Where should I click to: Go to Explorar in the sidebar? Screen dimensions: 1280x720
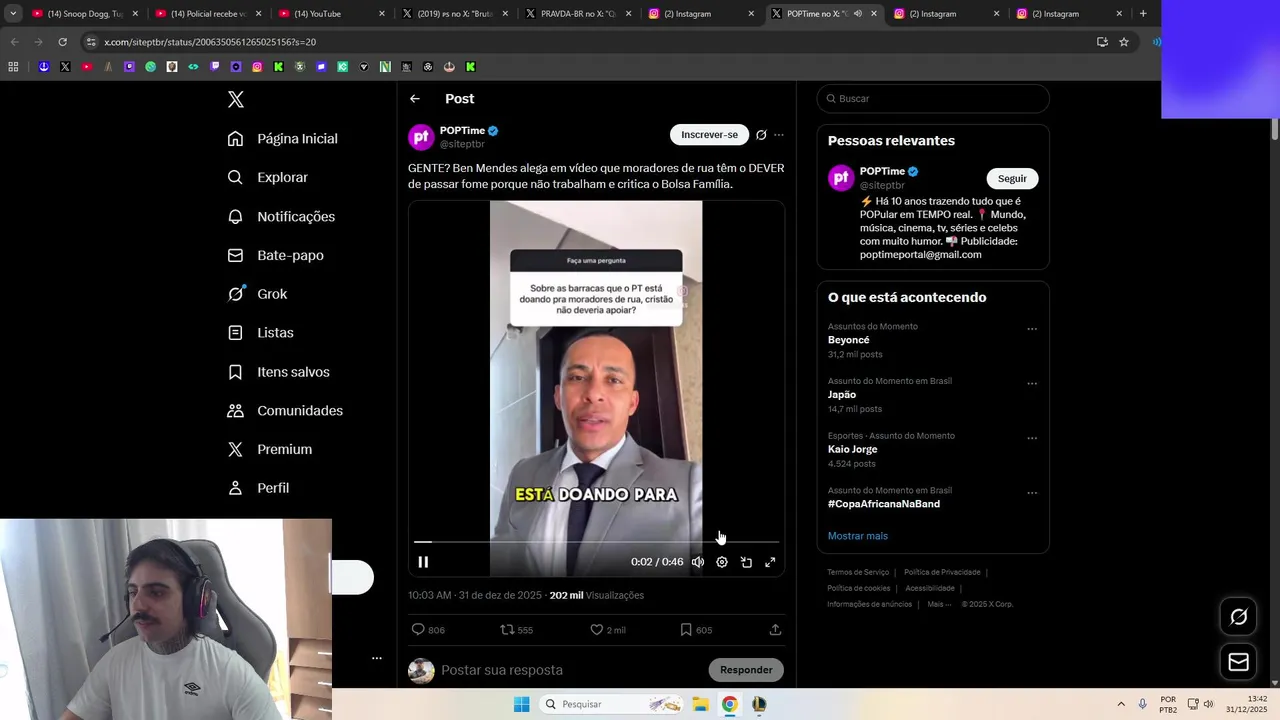click(268, 177)
